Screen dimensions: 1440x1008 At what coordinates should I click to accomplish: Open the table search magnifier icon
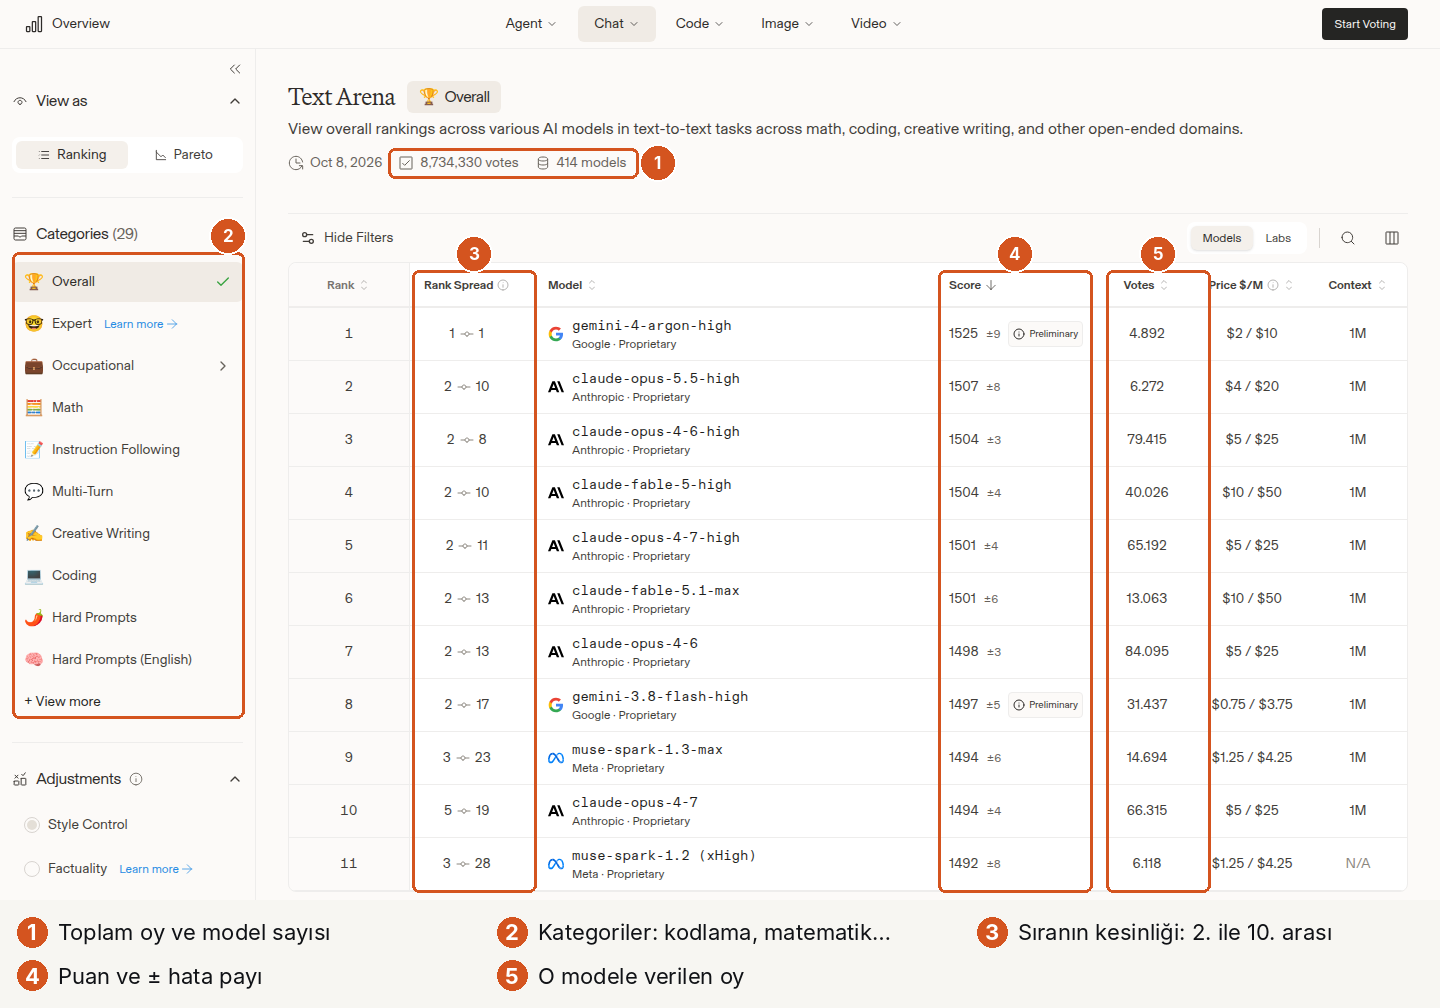pyautogui.click(x=1348, y=238)
